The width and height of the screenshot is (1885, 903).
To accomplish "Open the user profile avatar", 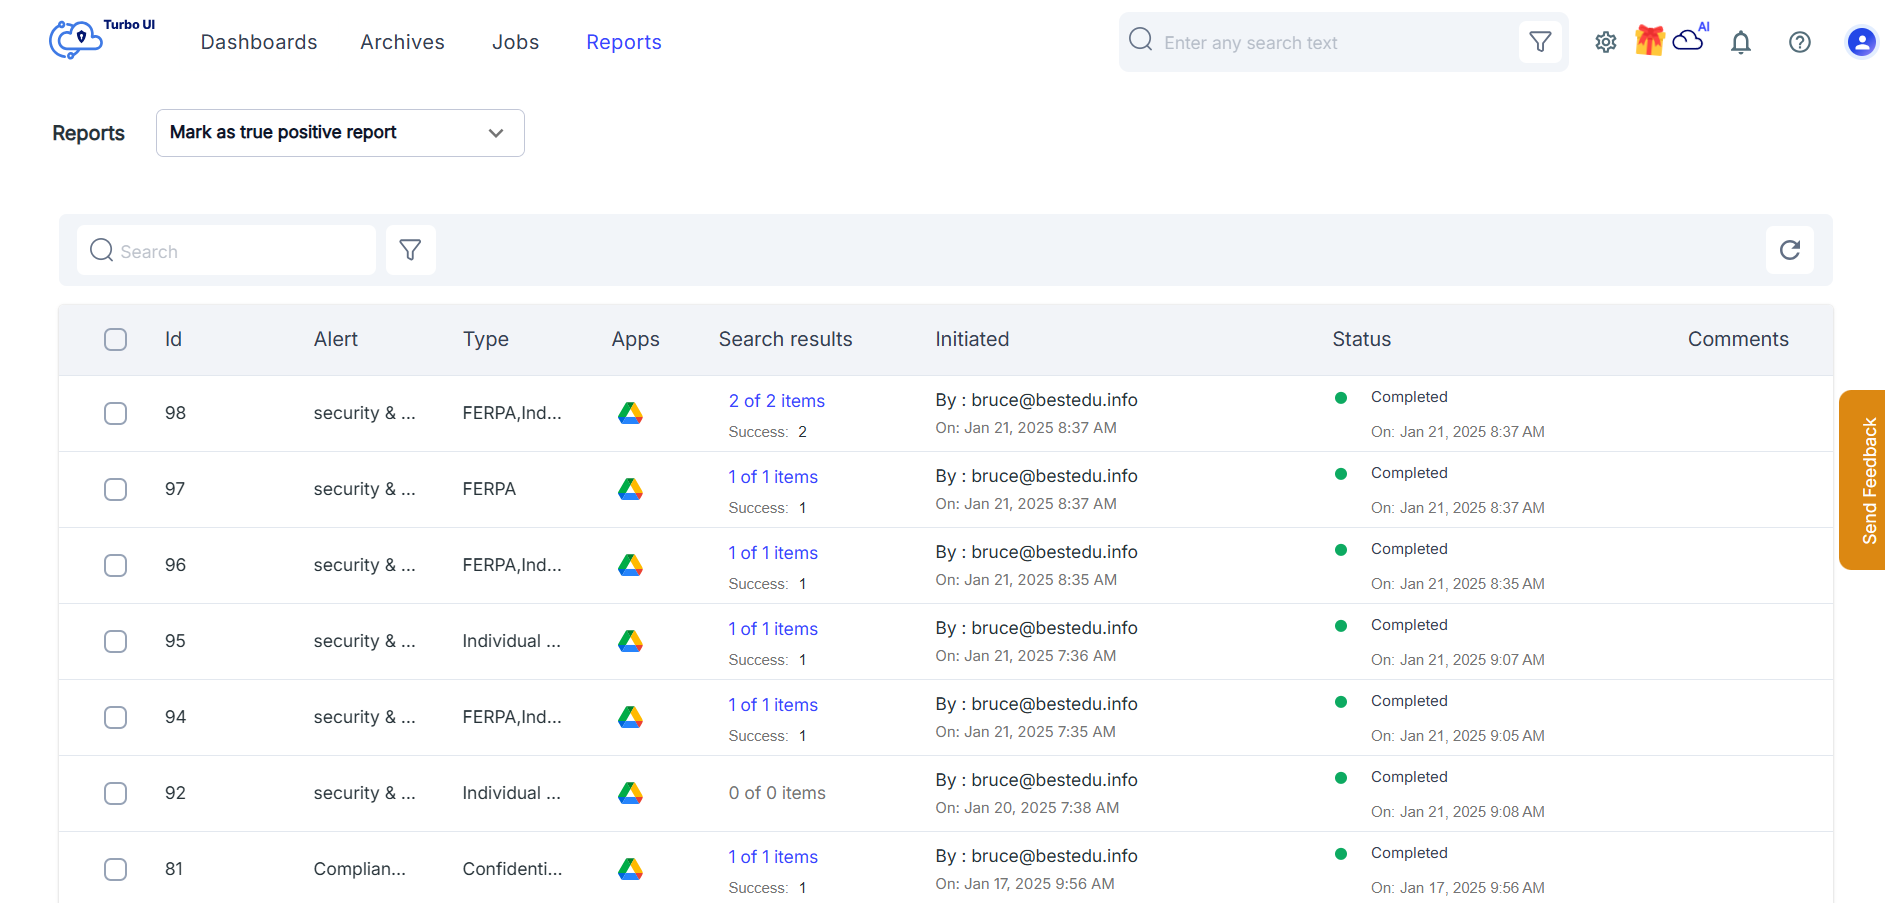I will click(x=1861, y=42).
